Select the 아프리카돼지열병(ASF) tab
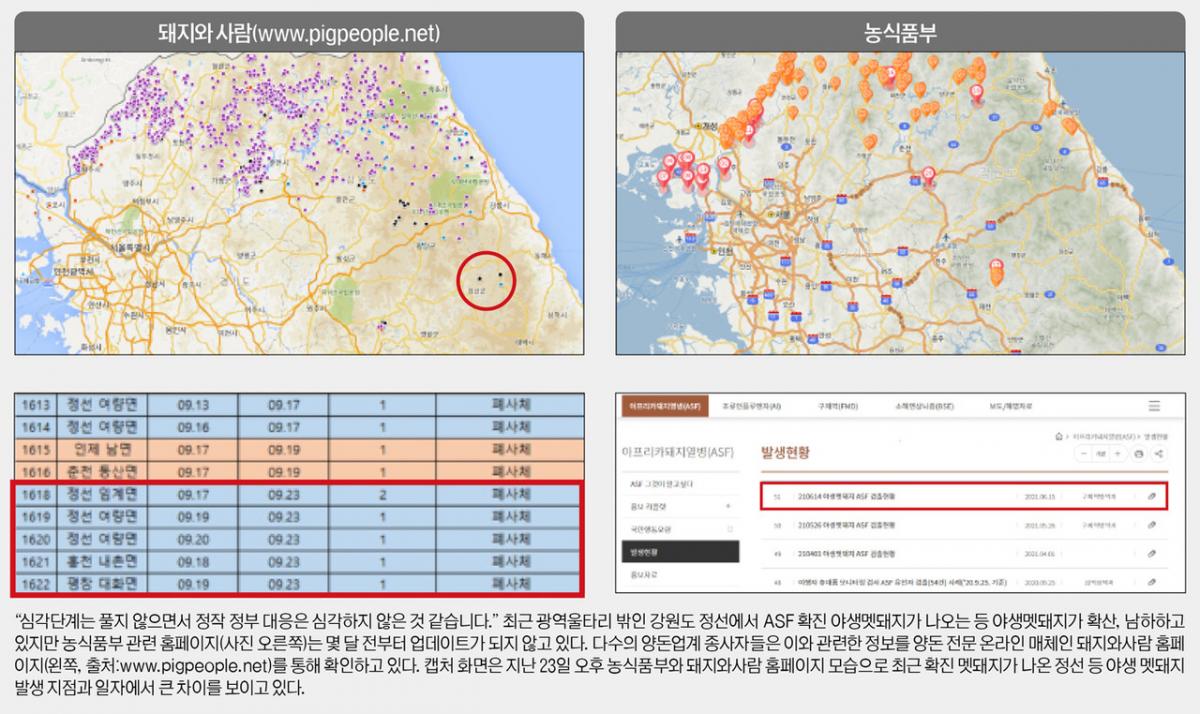 coord(662,406)
